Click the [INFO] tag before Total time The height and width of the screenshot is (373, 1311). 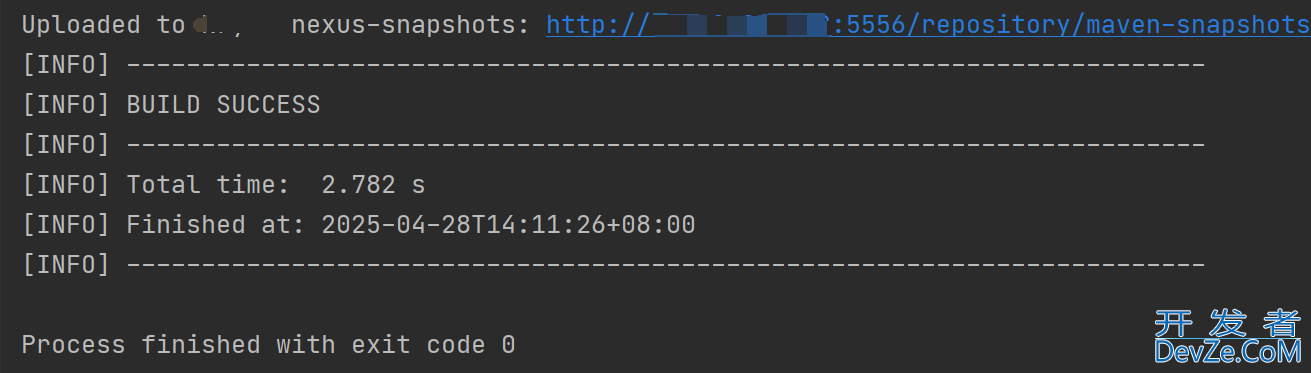pos(66,185)
